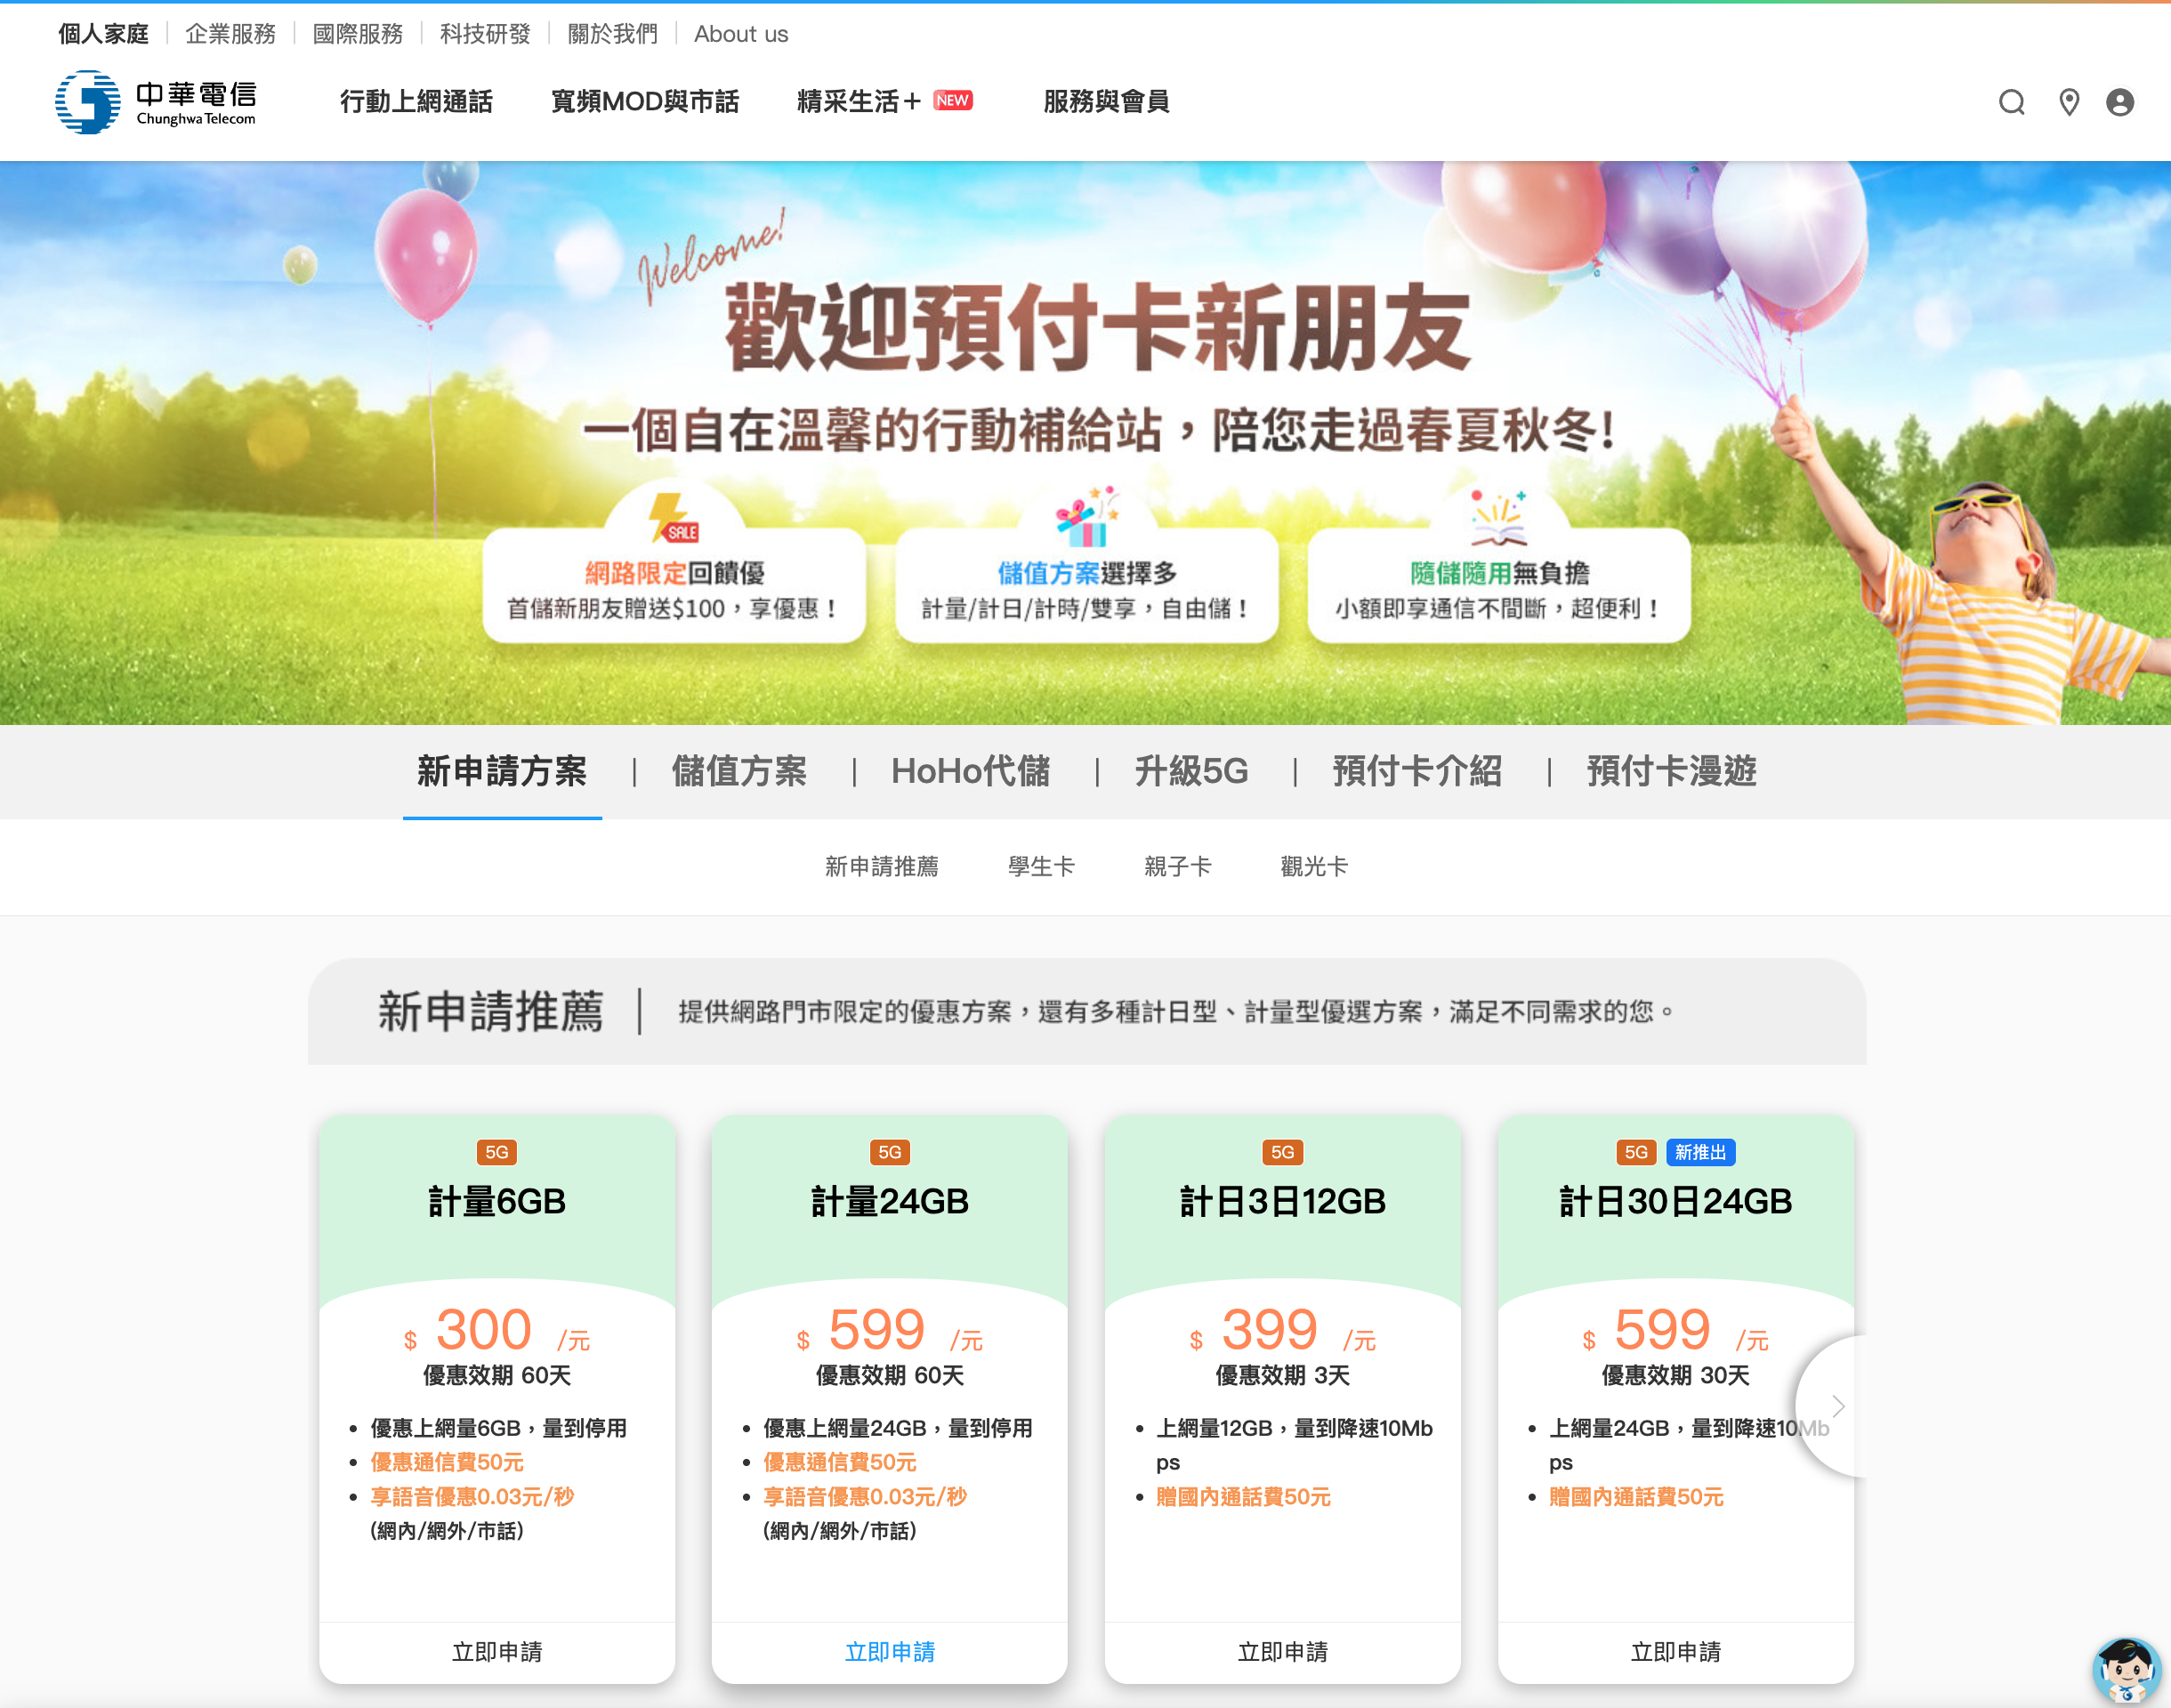Go to 關於我們 in top bar
The image size is (2171, 1708).
click(612, 34)
